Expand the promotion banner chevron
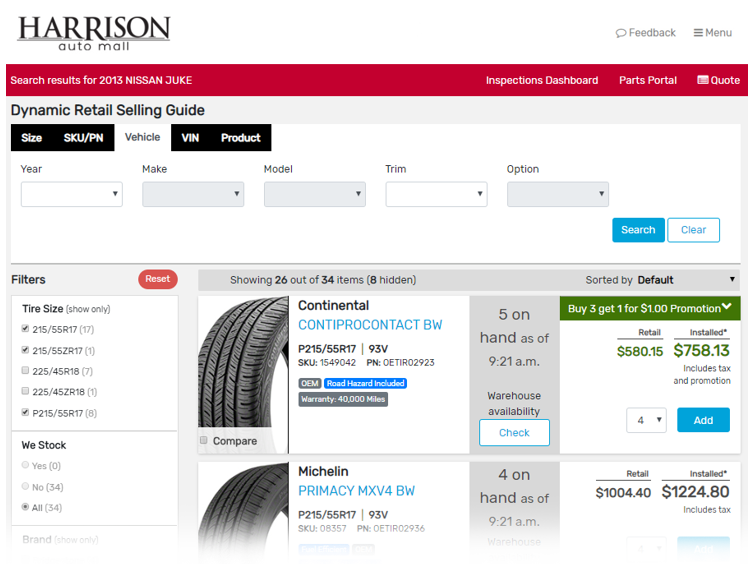This screenshot has height=564, width=752. coord(727,307)
